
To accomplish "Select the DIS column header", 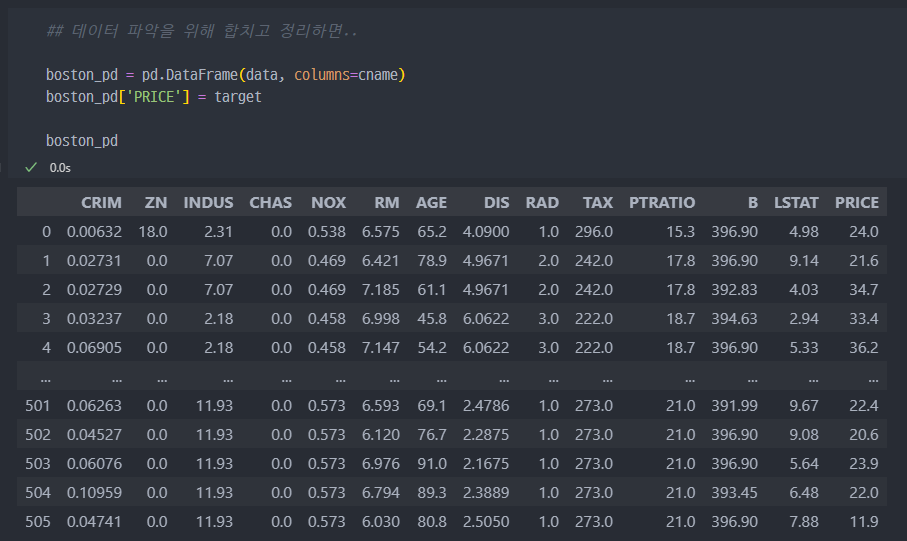I will (x=496, y=203).
